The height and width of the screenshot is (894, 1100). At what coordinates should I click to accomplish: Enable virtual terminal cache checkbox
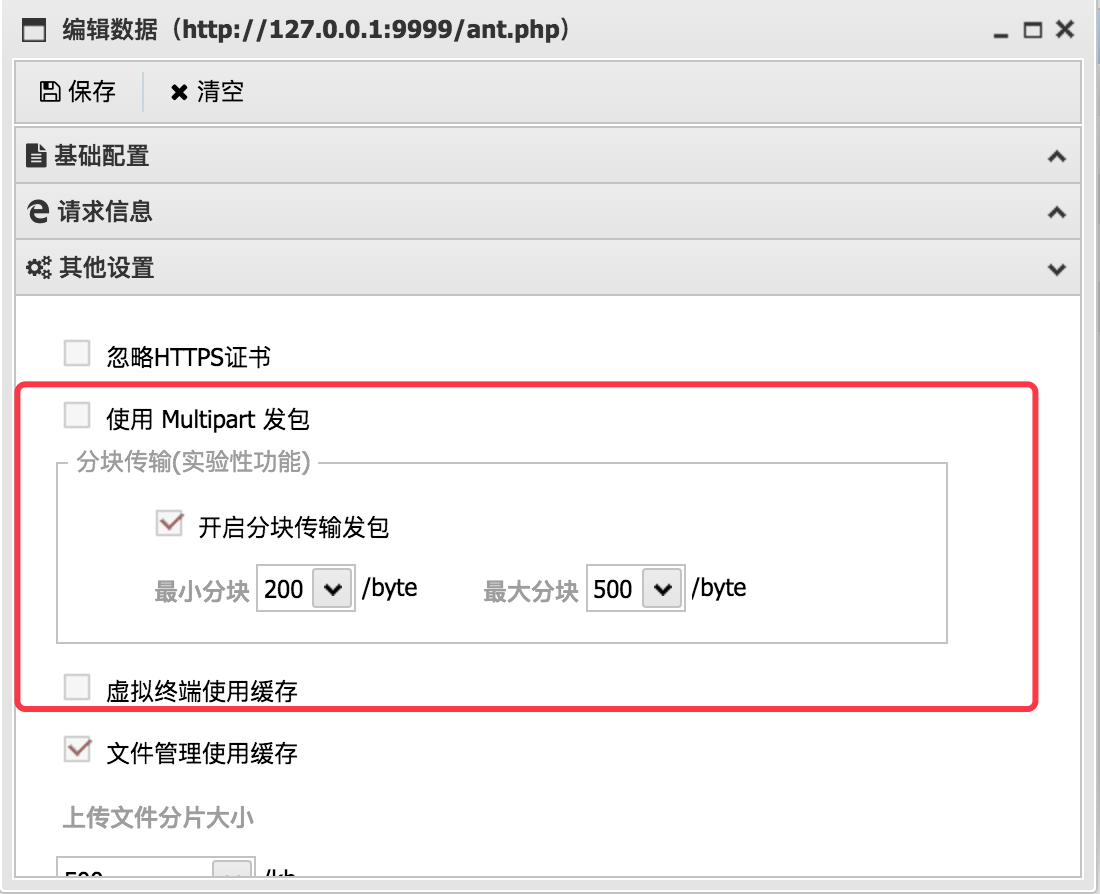(x=76, y=688)
